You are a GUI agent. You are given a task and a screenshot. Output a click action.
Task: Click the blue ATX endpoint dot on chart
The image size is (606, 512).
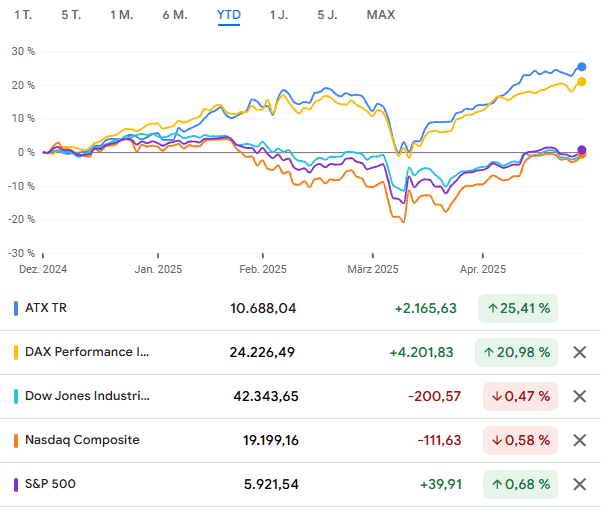pyautogui.click(x=582, y=67)
